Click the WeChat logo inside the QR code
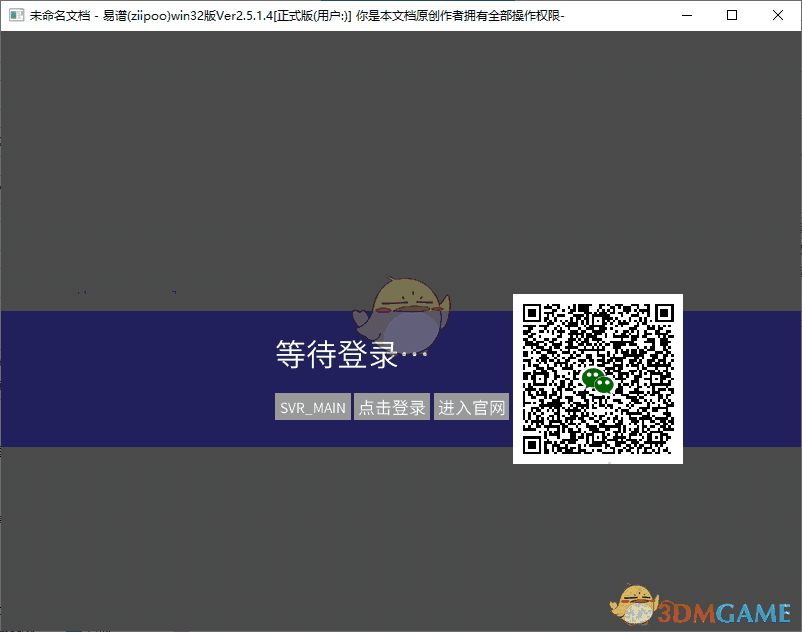Image resolution: width=802 pixels, height=632 pixels. 598,378
